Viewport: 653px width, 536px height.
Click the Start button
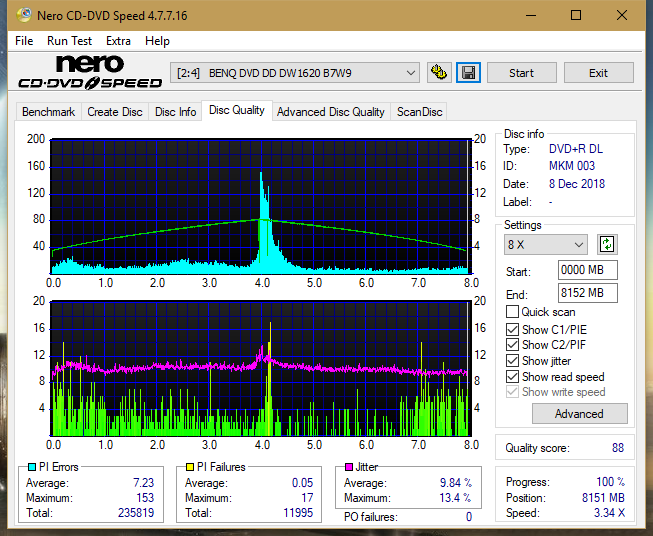click(x=521, y=73)
